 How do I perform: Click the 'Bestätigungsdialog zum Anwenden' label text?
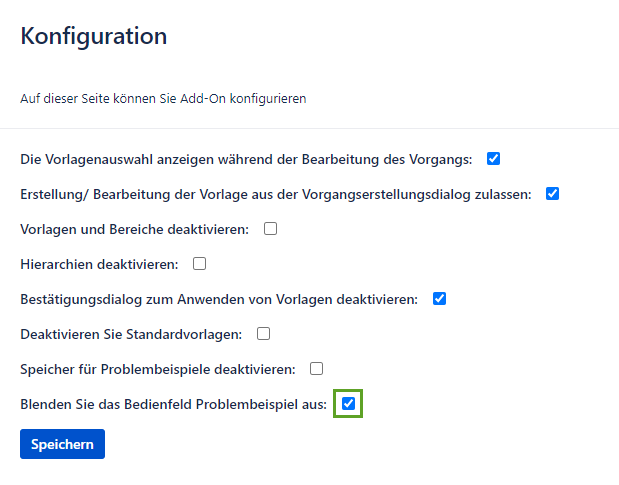[218, 299]
